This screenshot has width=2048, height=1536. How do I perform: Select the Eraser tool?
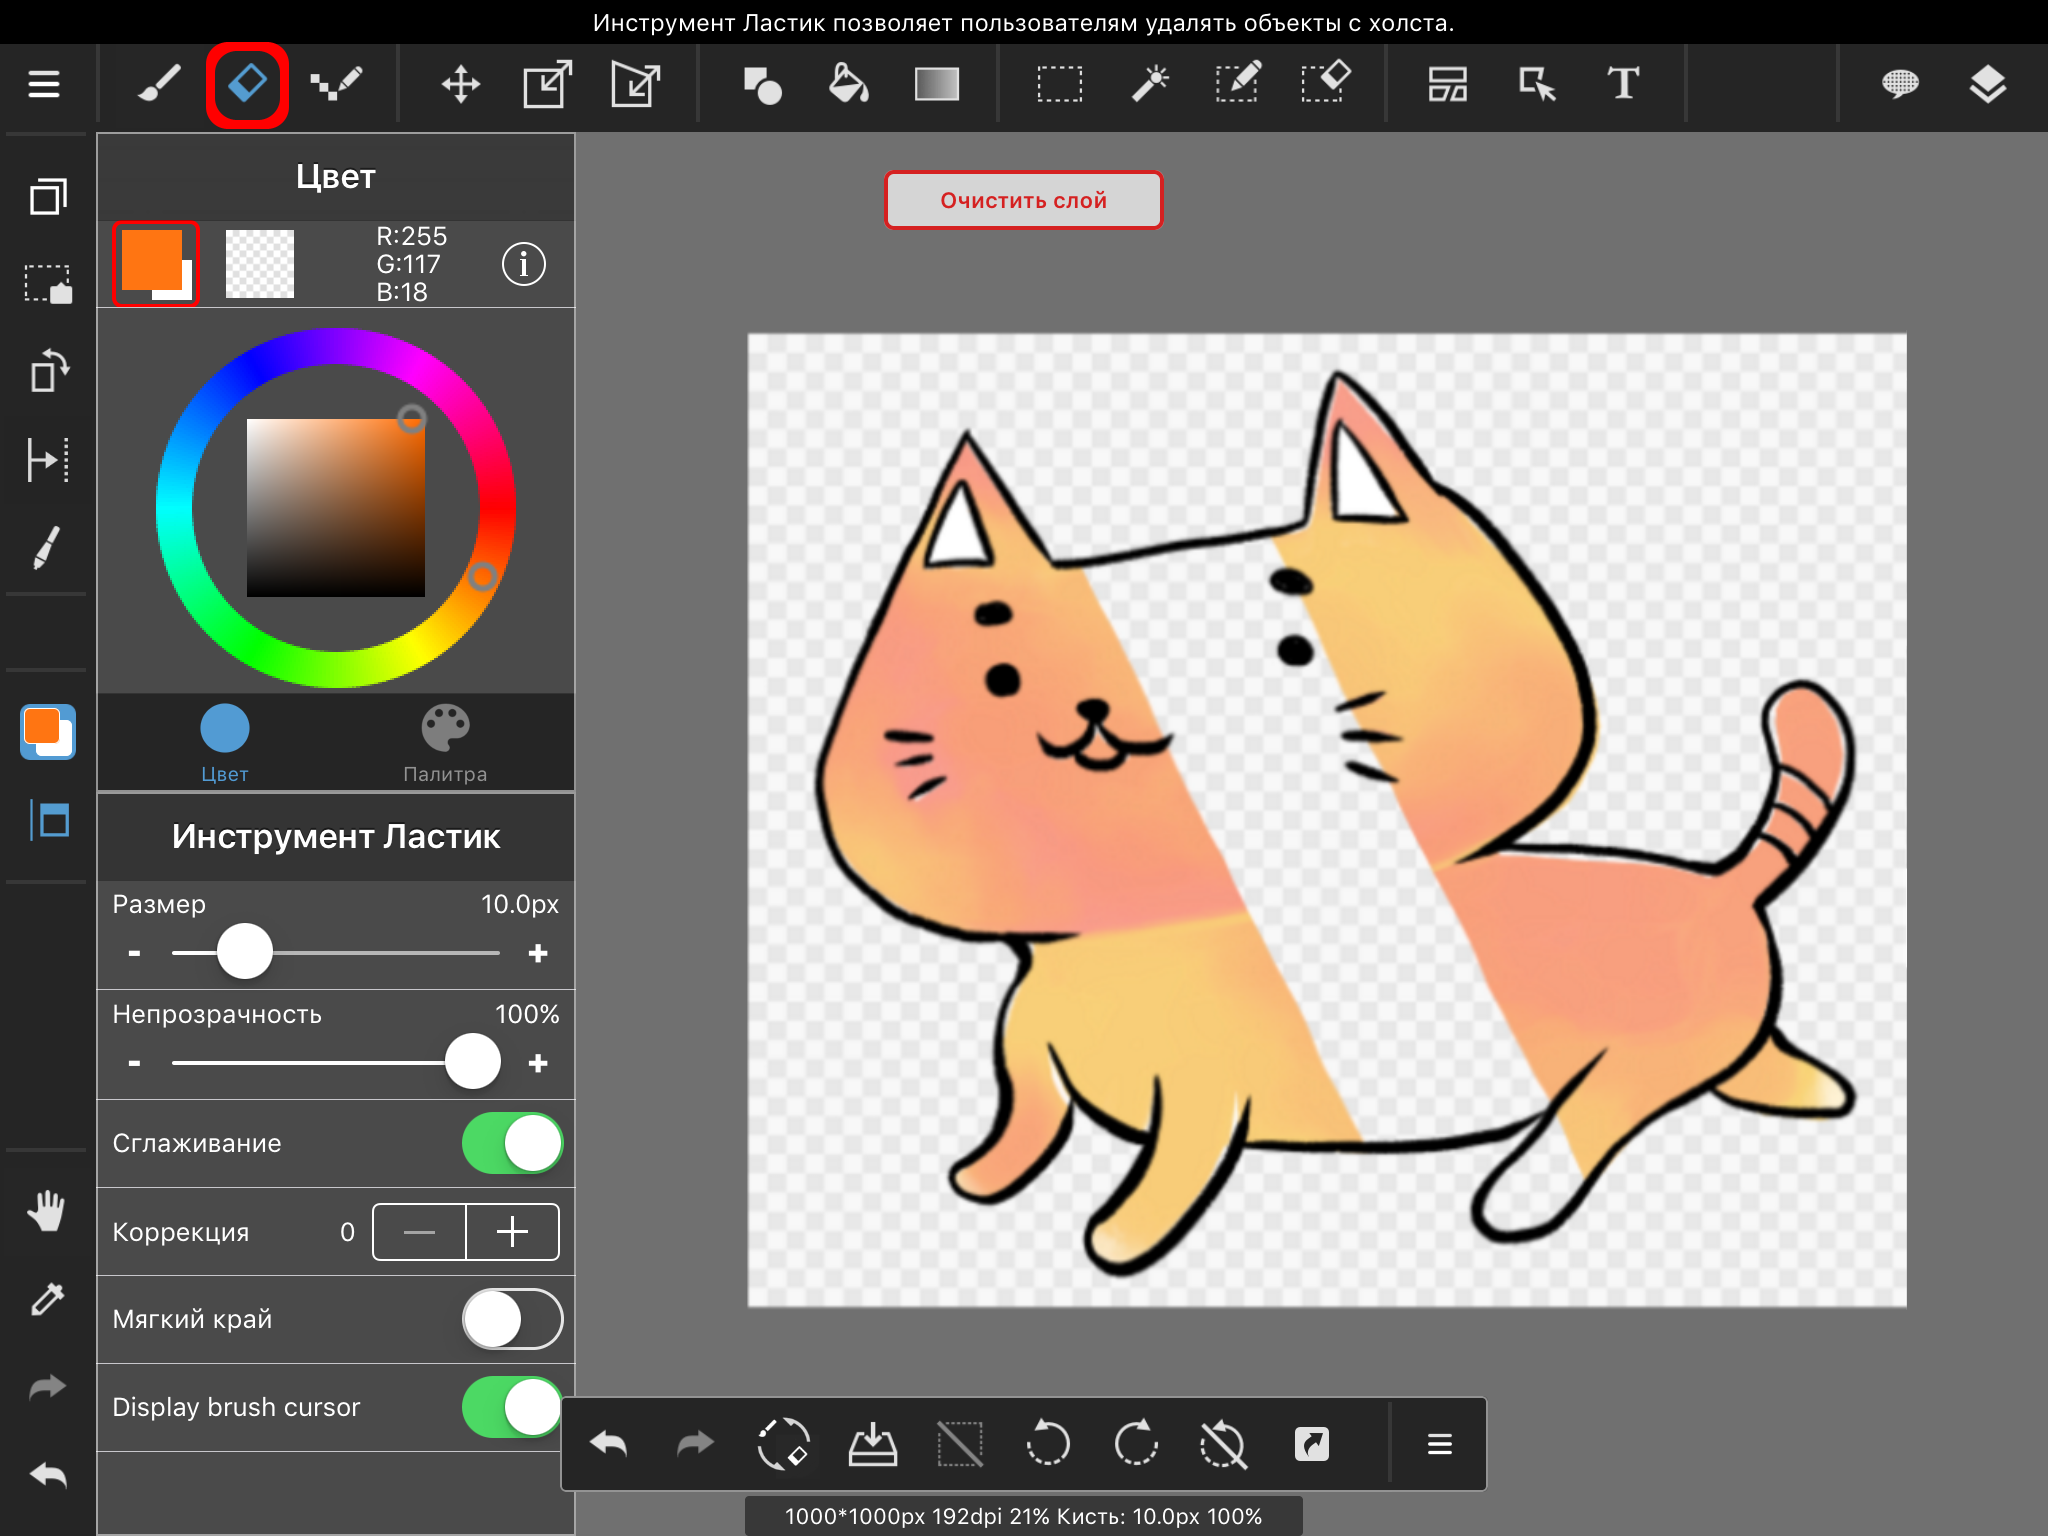[250, 84]
